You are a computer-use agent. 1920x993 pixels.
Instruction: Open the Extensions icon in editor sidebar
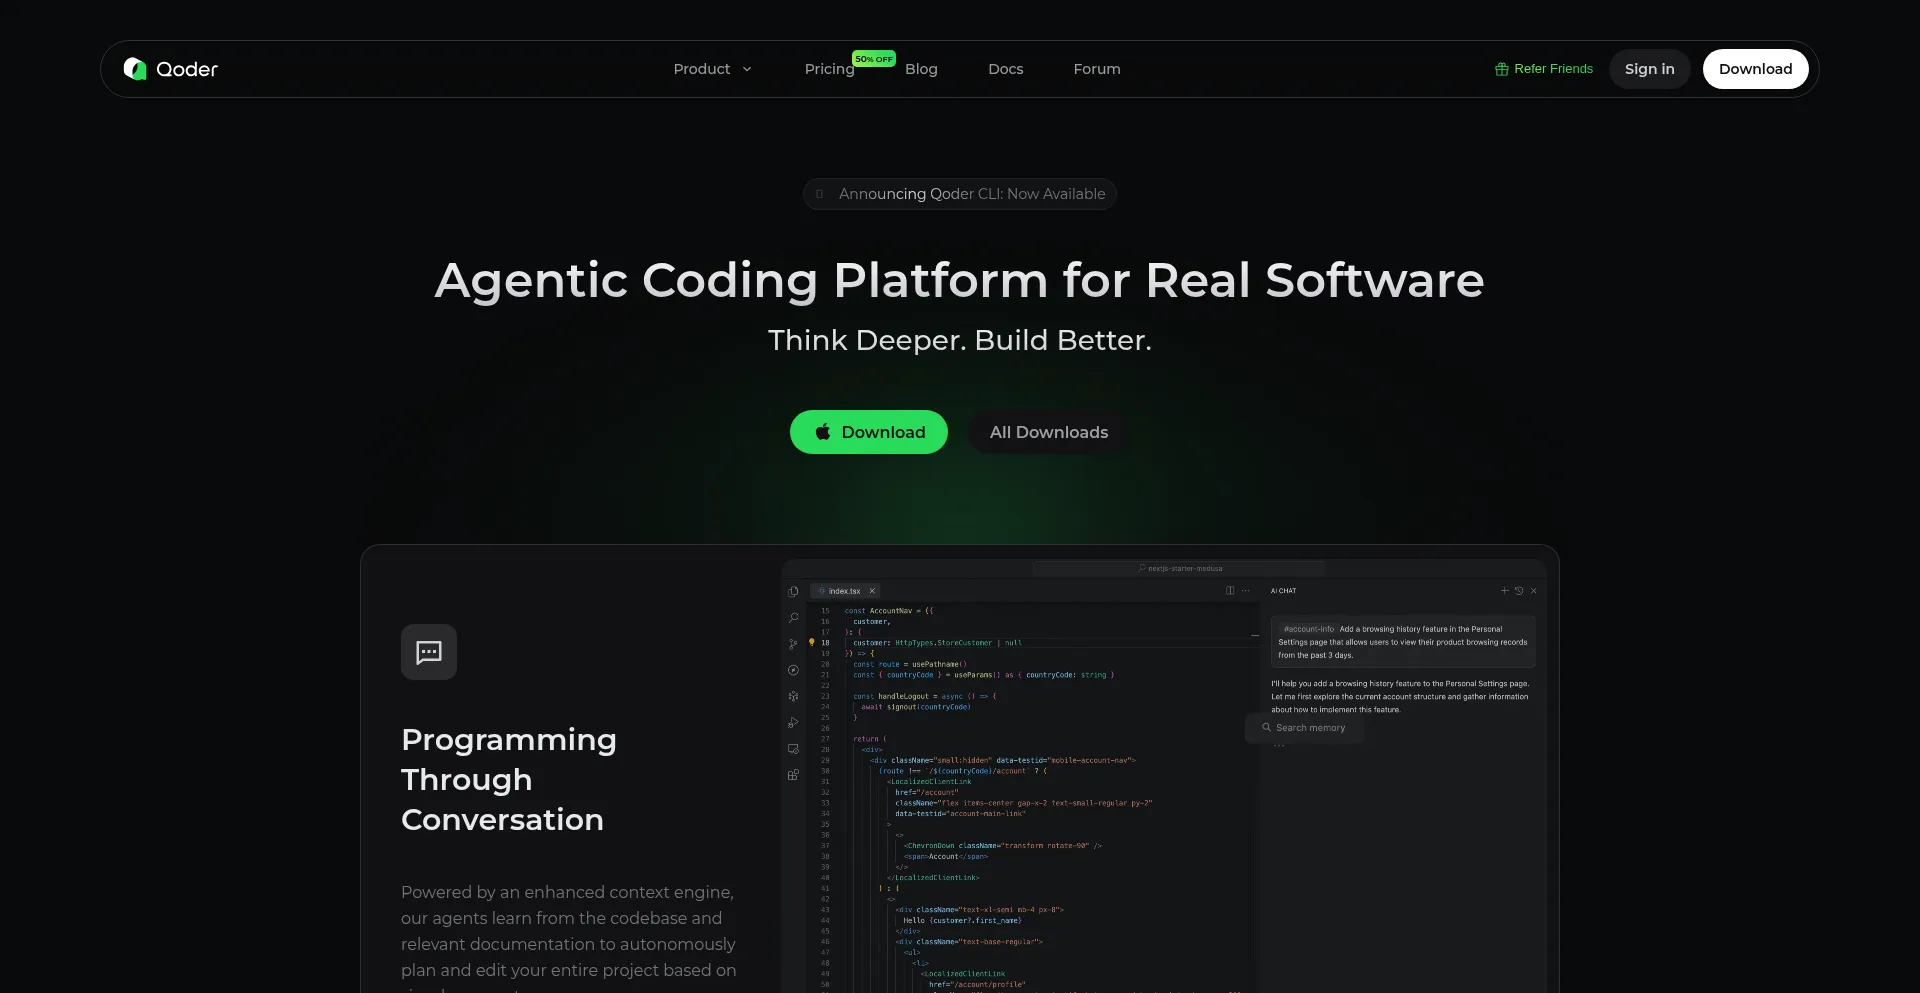coord(793,775)
